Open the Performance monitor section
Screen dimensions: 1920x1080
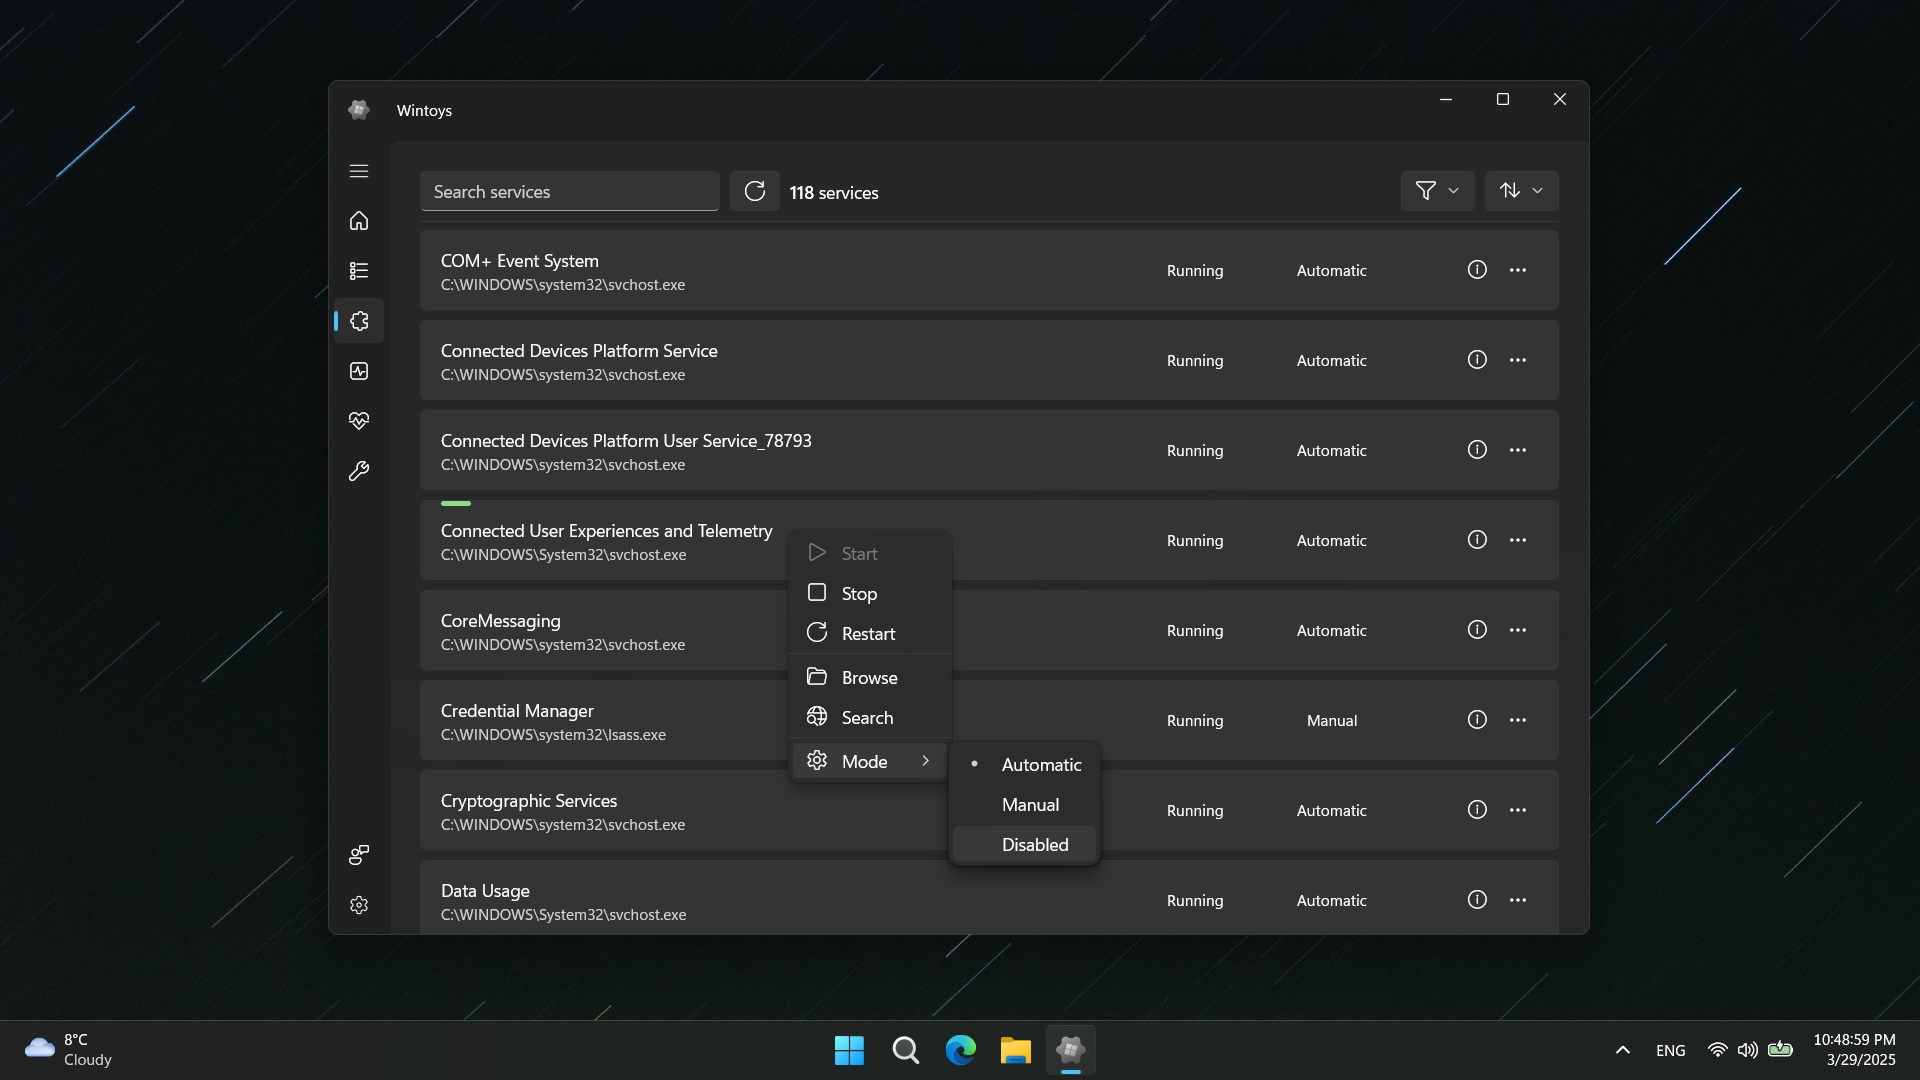coord(358,371)
